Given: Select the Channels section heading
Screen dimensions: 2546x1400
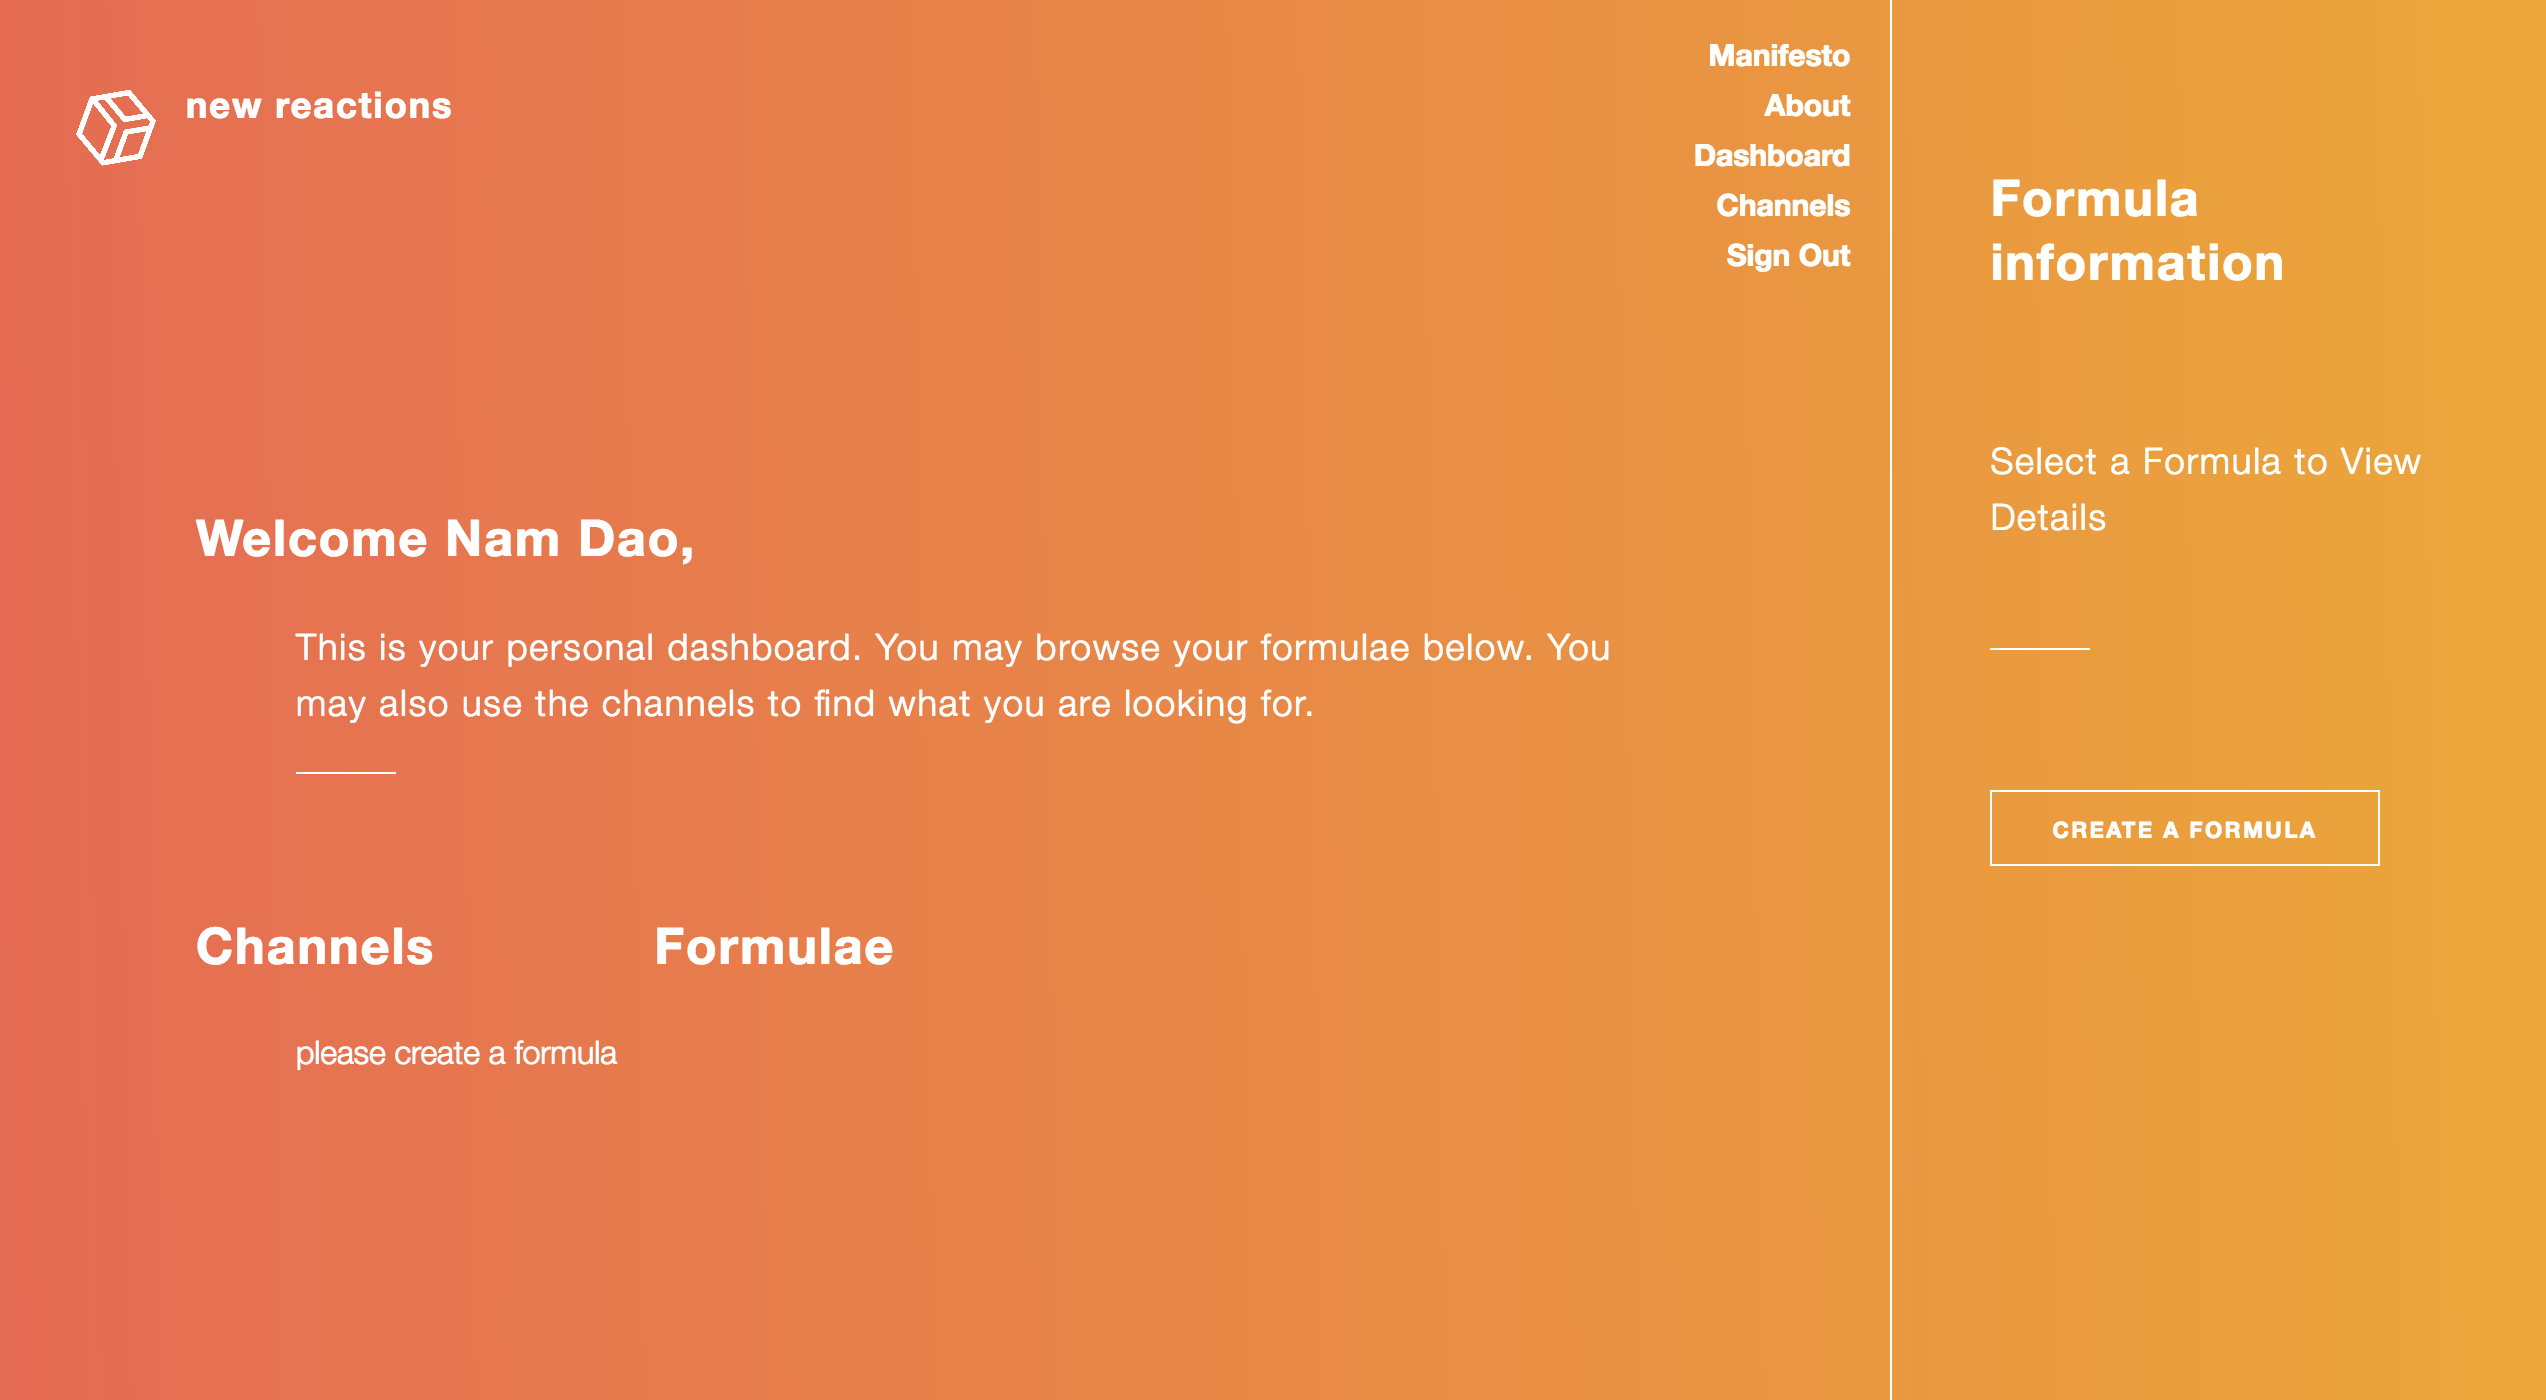Looking at the screenshot, I should click(x=314, y=946).
